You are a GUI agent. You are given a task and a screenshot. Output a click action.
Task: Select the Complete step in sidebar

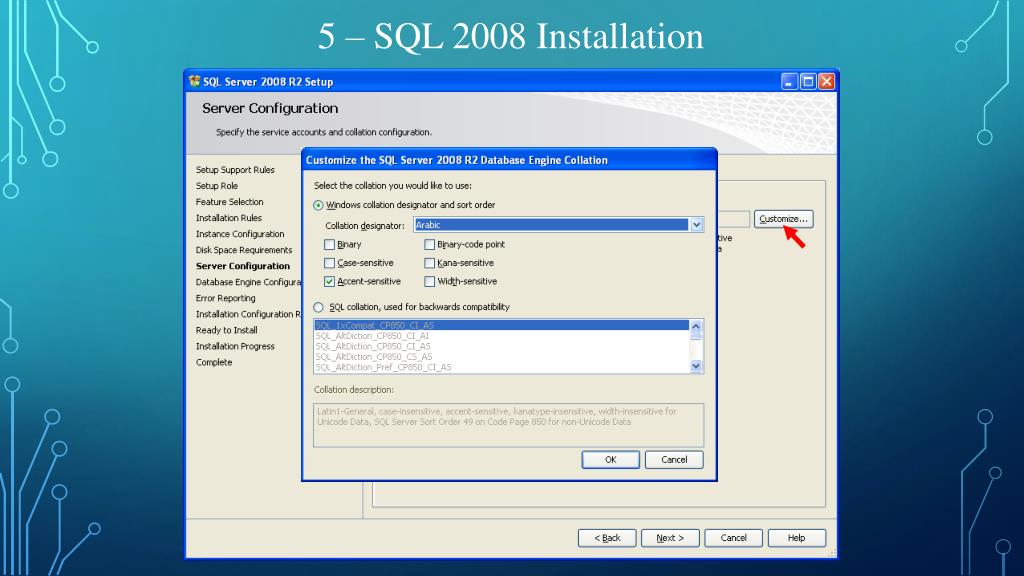[x=214, y=362]
